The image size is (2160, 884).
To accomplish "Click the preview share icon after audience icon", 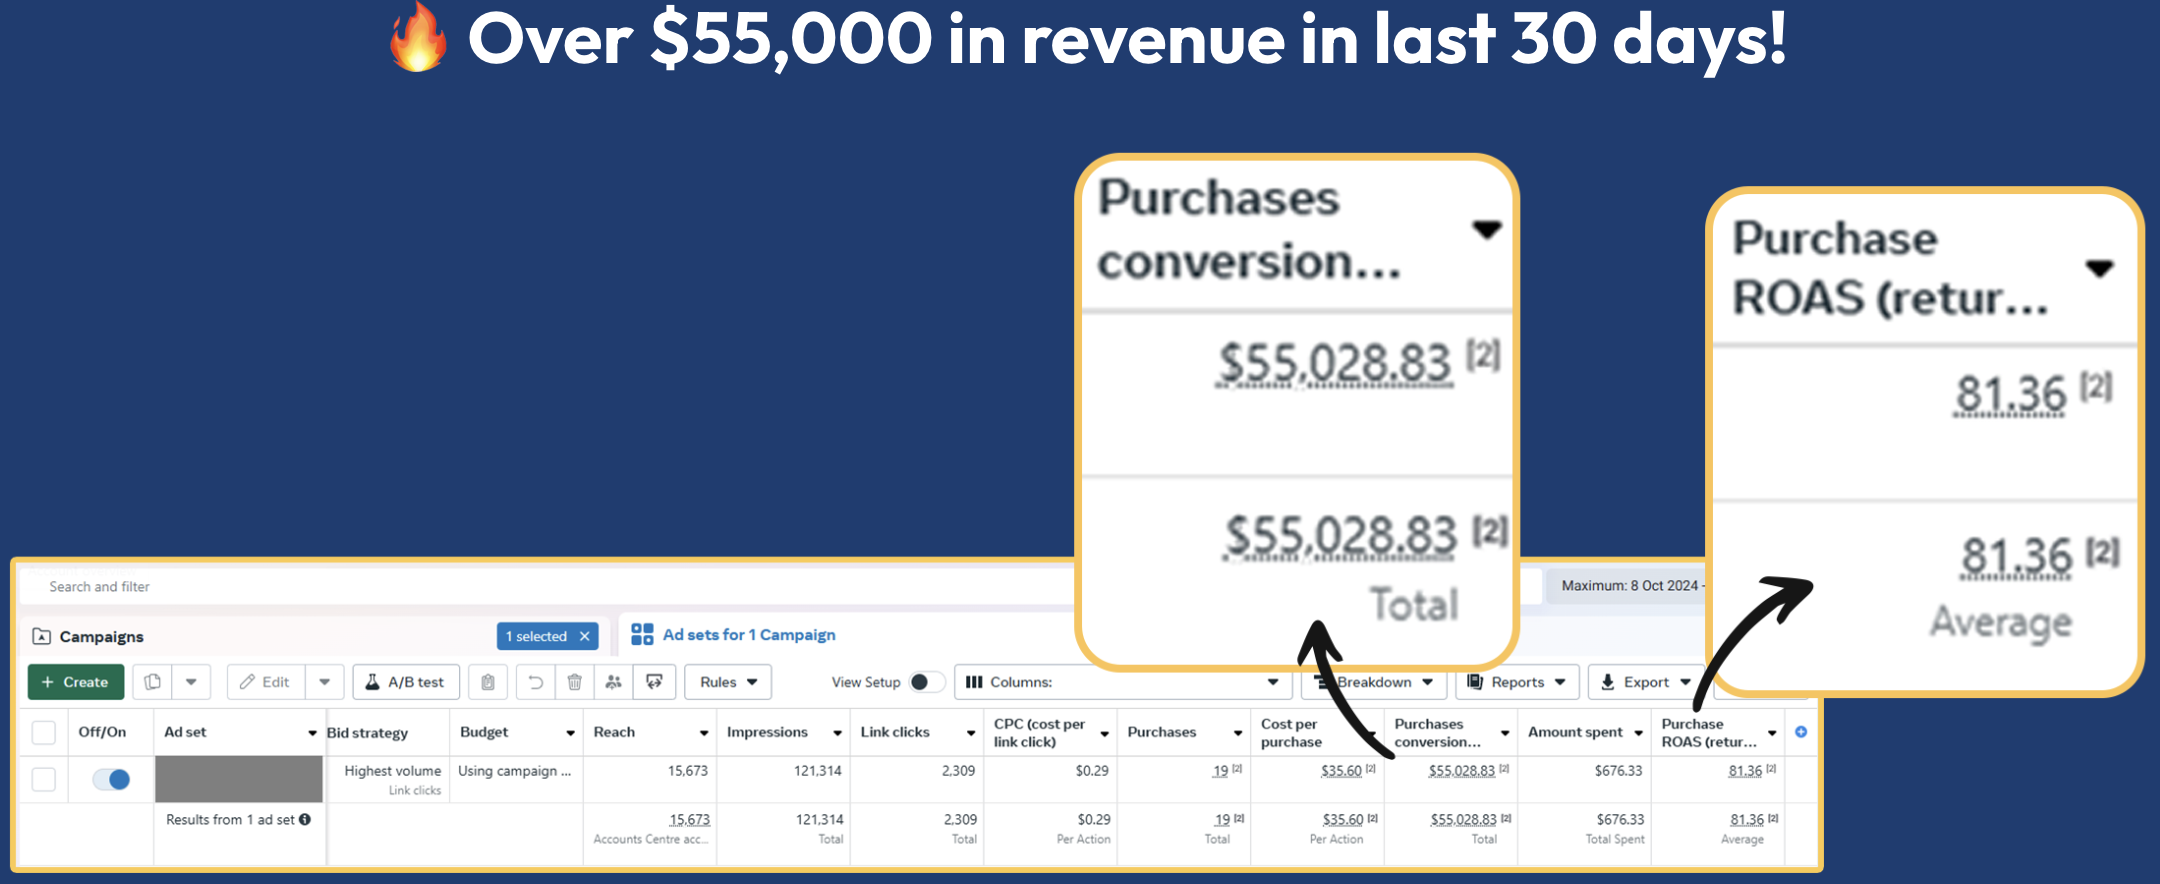I will (x=654, y=682).
